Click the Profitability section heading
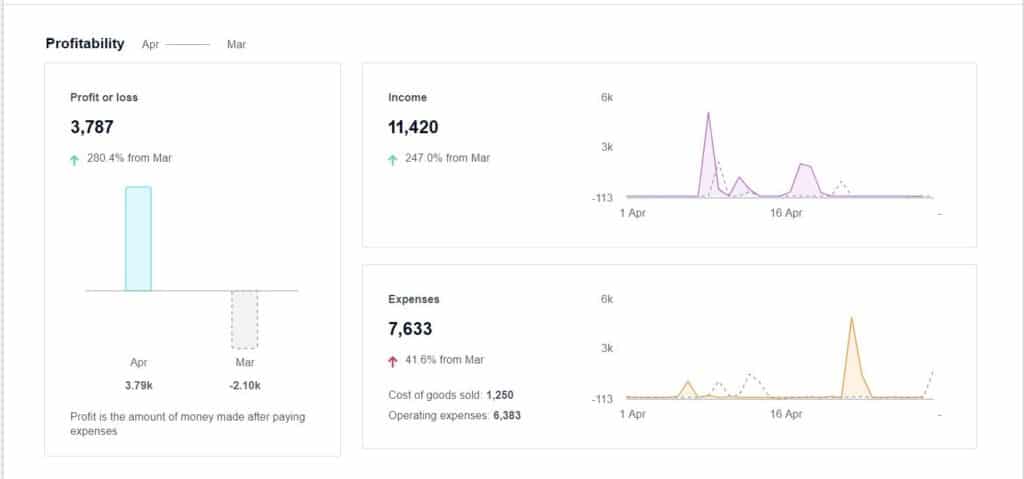 pyautogui.click(x=85, y=43)
